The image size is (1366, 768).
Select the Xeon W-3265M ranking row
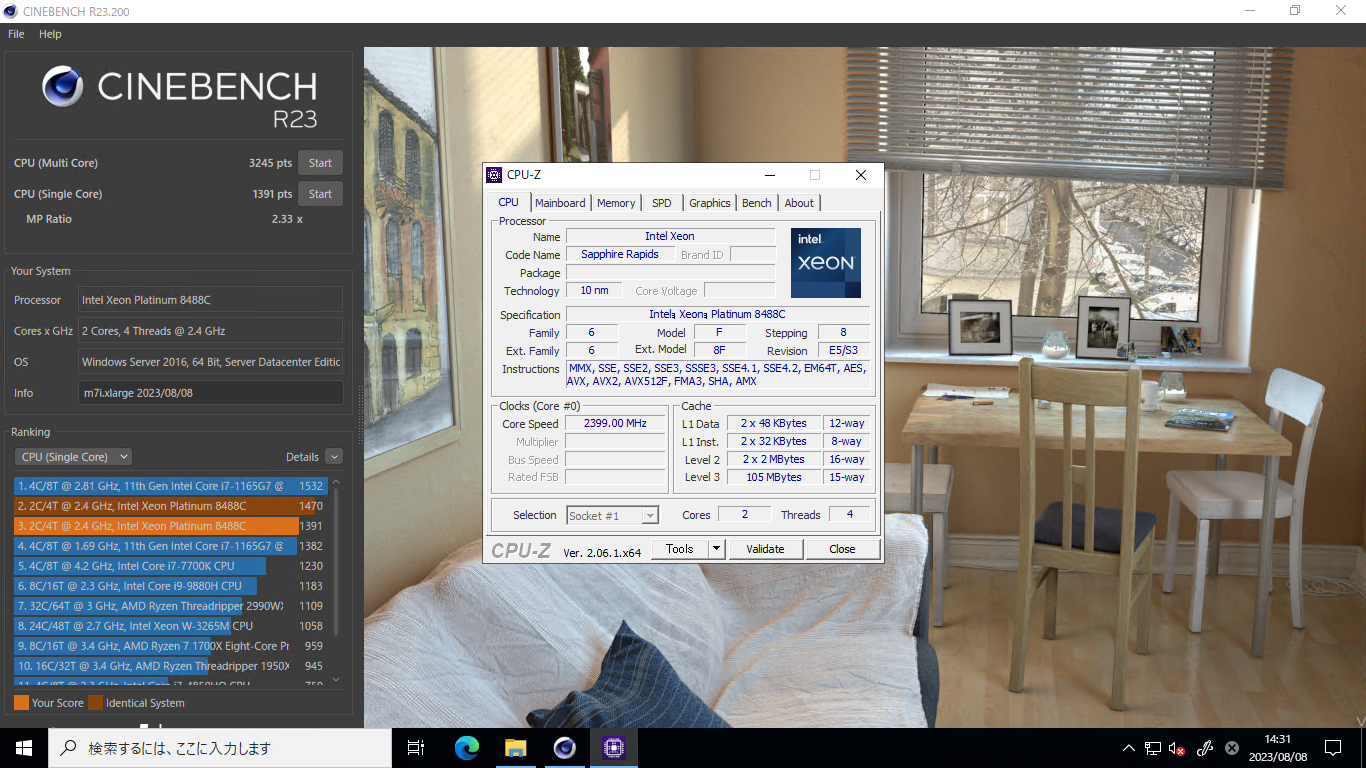170,626
